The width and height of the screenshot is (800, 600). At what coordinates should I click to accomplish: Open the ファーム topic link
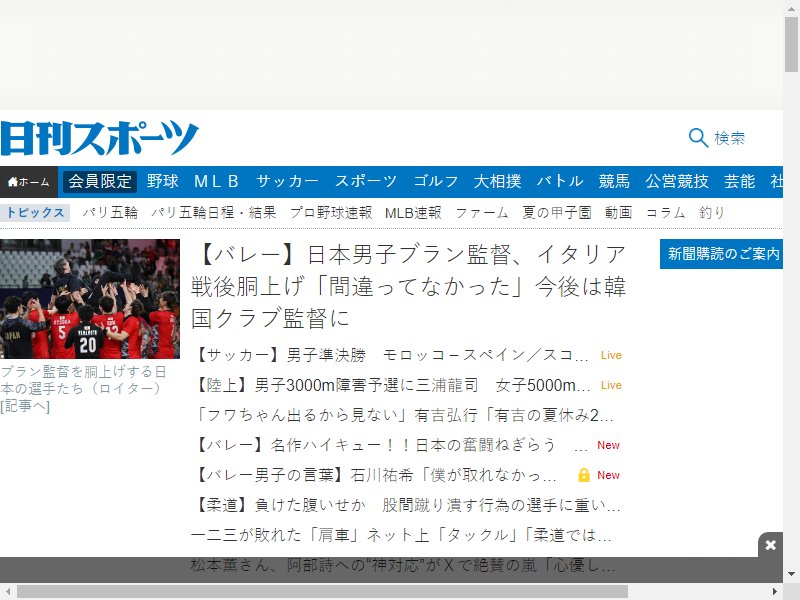[482, 213]
